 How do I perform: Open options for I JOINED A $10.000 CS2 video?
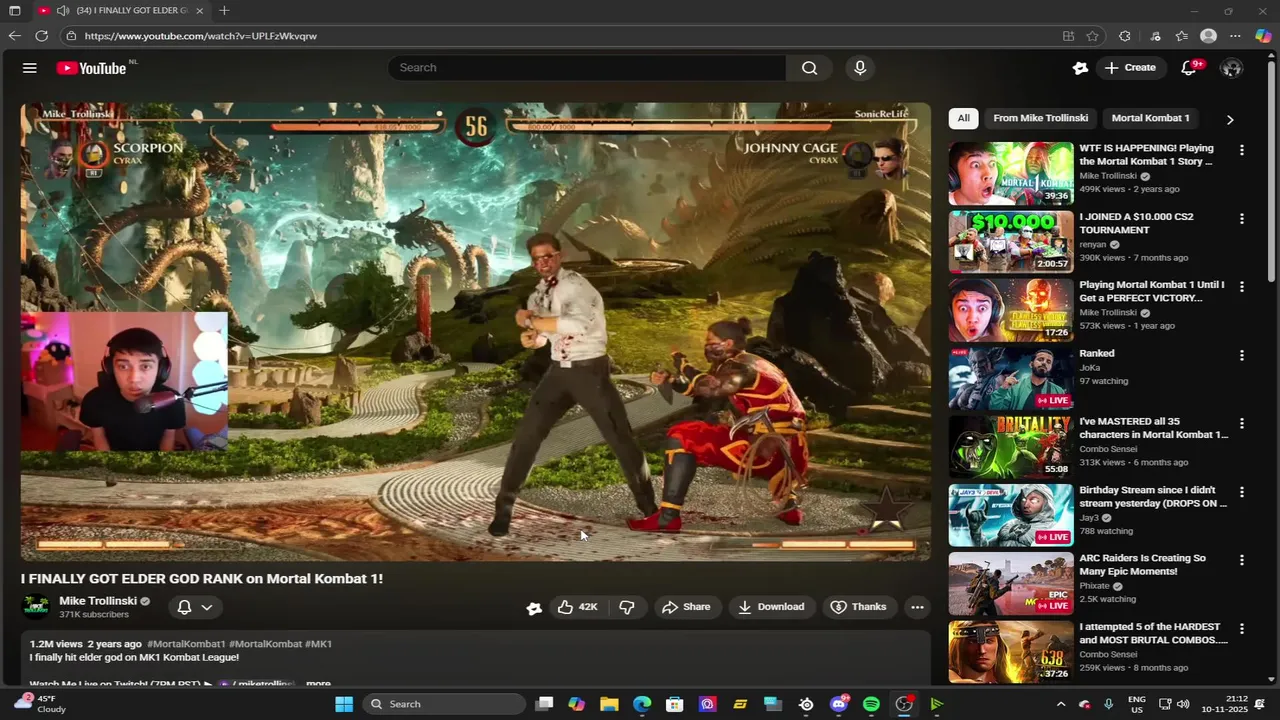(x=1241, y=218)
